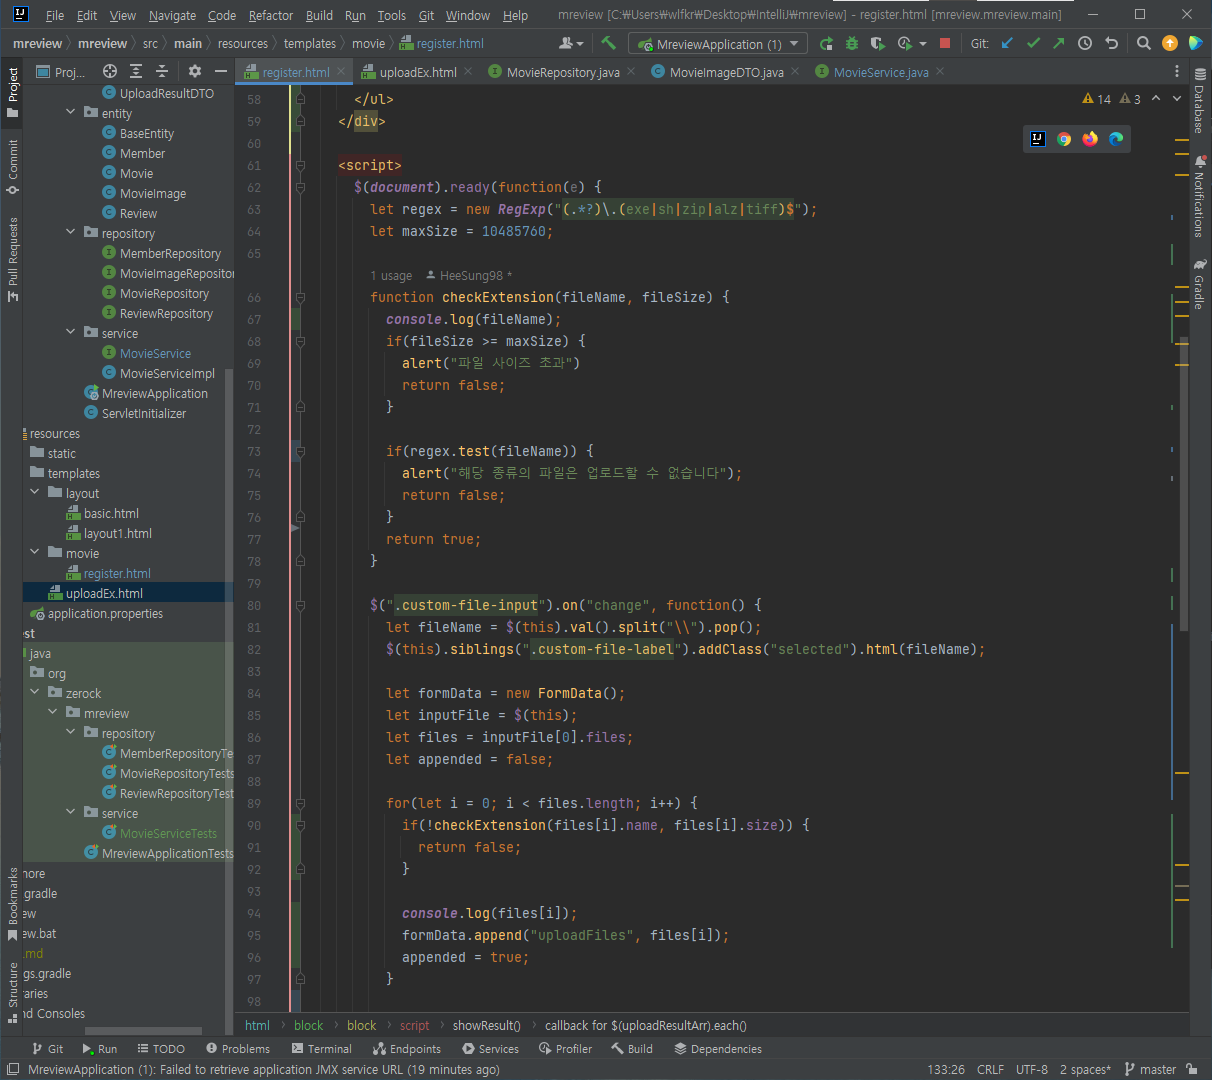Screen dimensions: 1212x1080
Task: Collapse the layout folder
Action: 35,493
